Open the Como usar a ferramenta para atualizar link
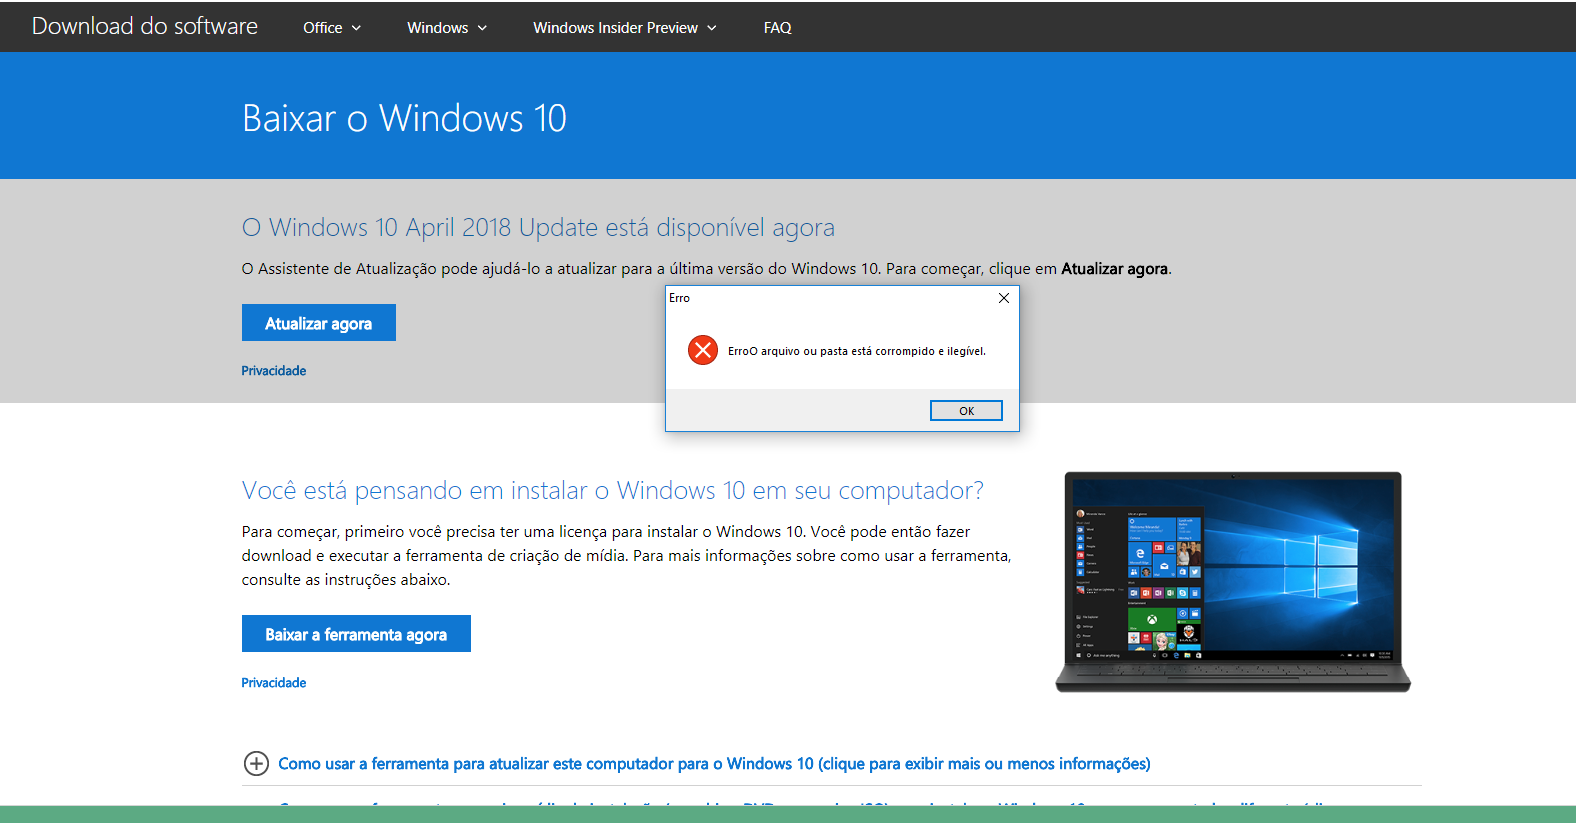This screenshot has height=823, width=1576. coord(714,764)
